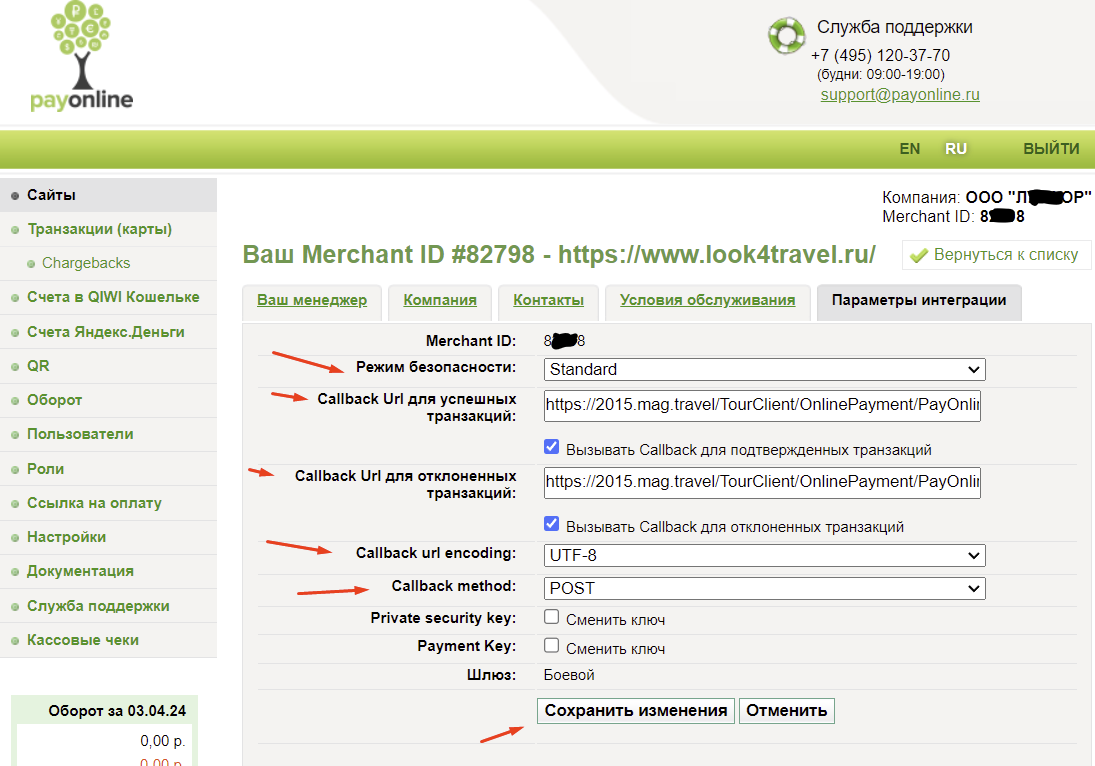Switch language to EN
Image resolution: width=1095 pixels, height=766 pixels.
[x=909, y=149]
